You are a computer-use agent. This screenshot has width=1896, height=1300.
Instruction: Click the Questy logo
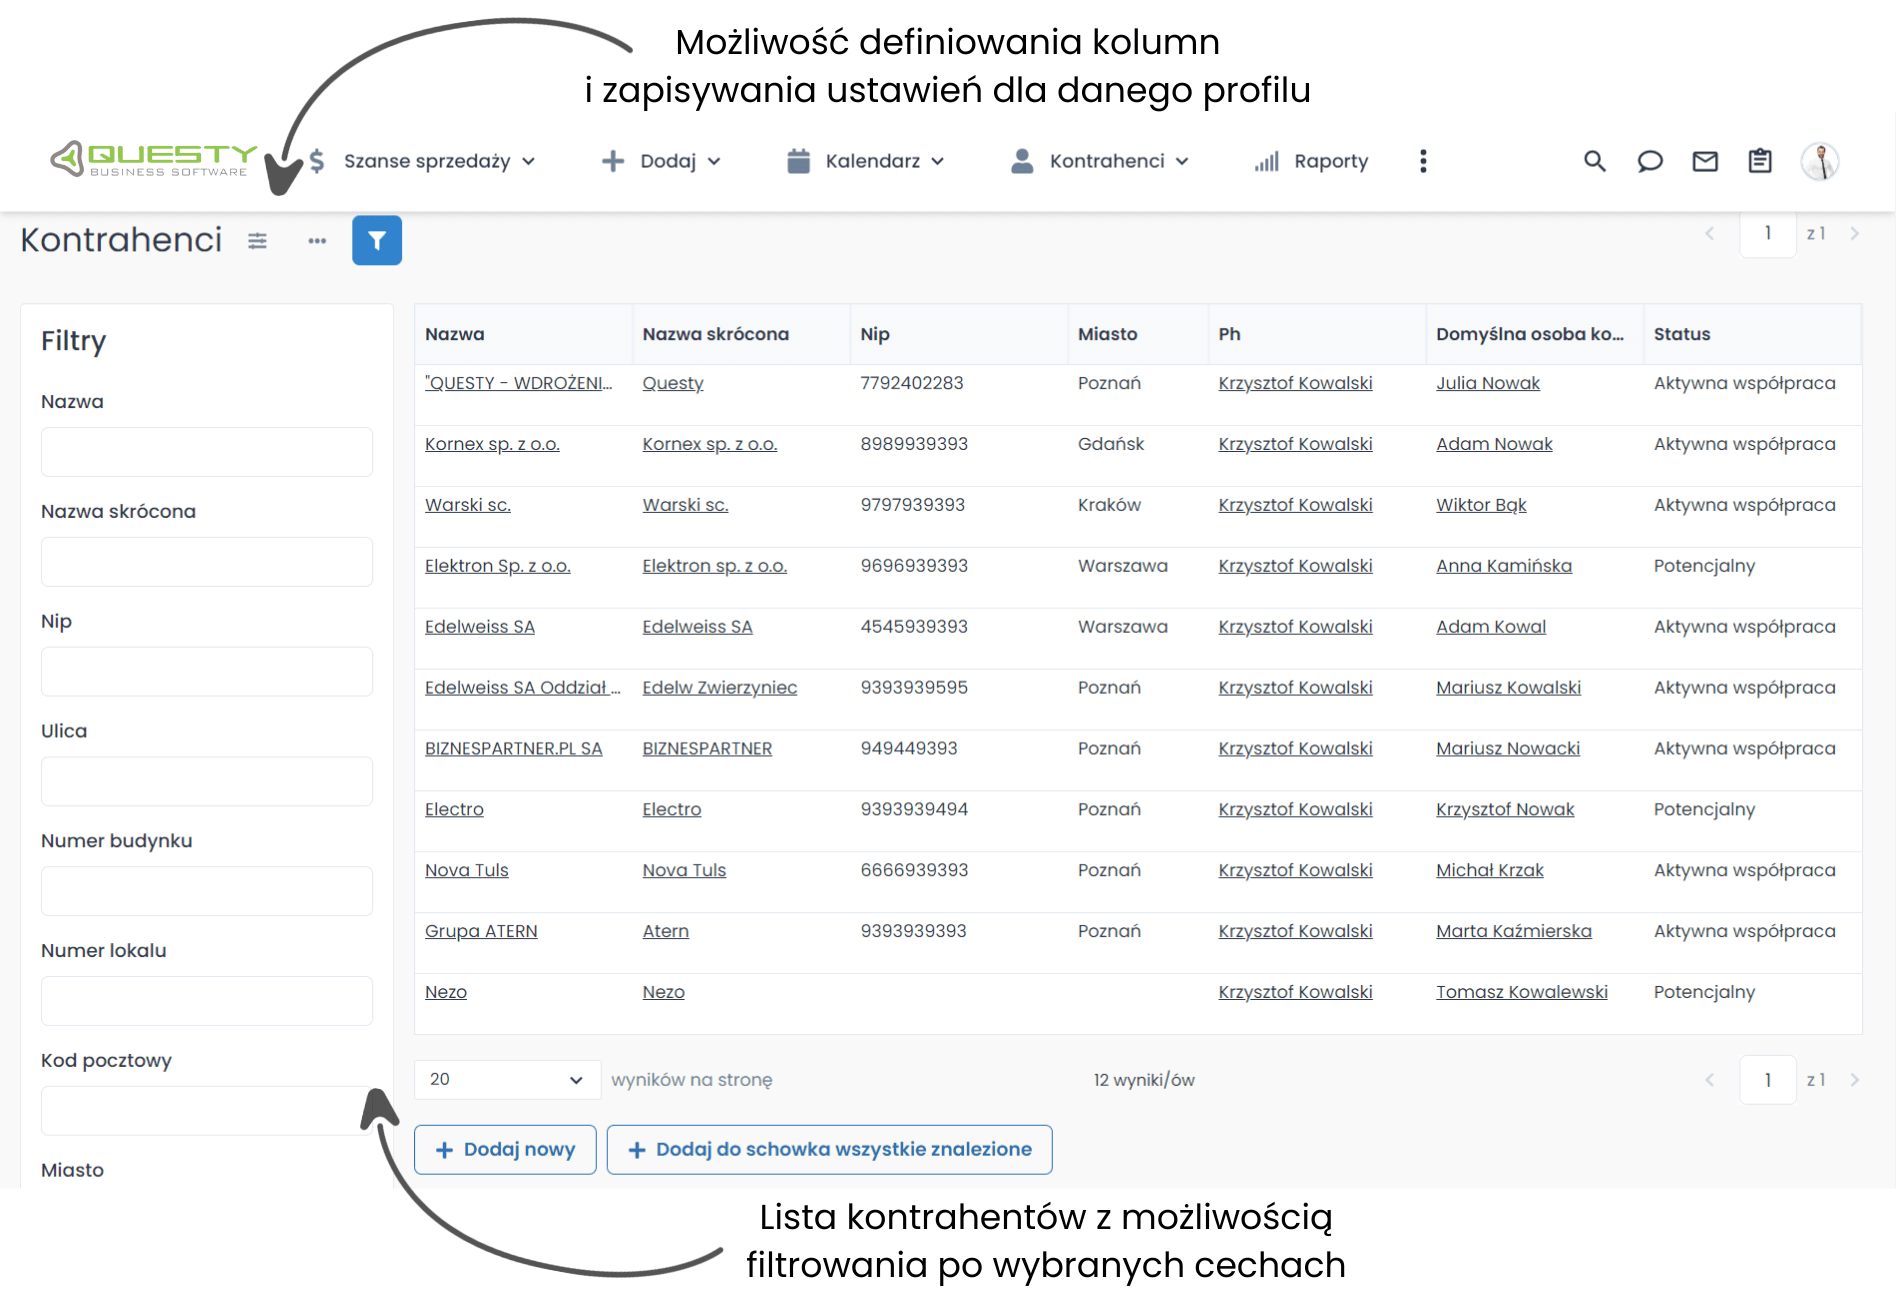(154, 159)
